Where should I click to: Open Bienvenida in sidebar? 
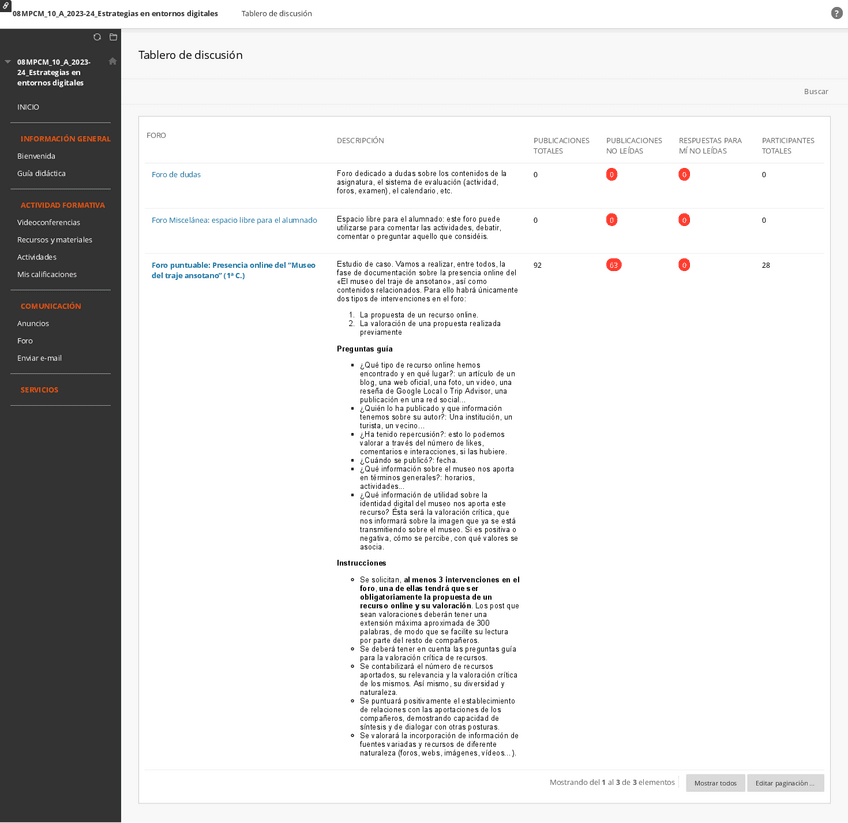coord(36,156)
